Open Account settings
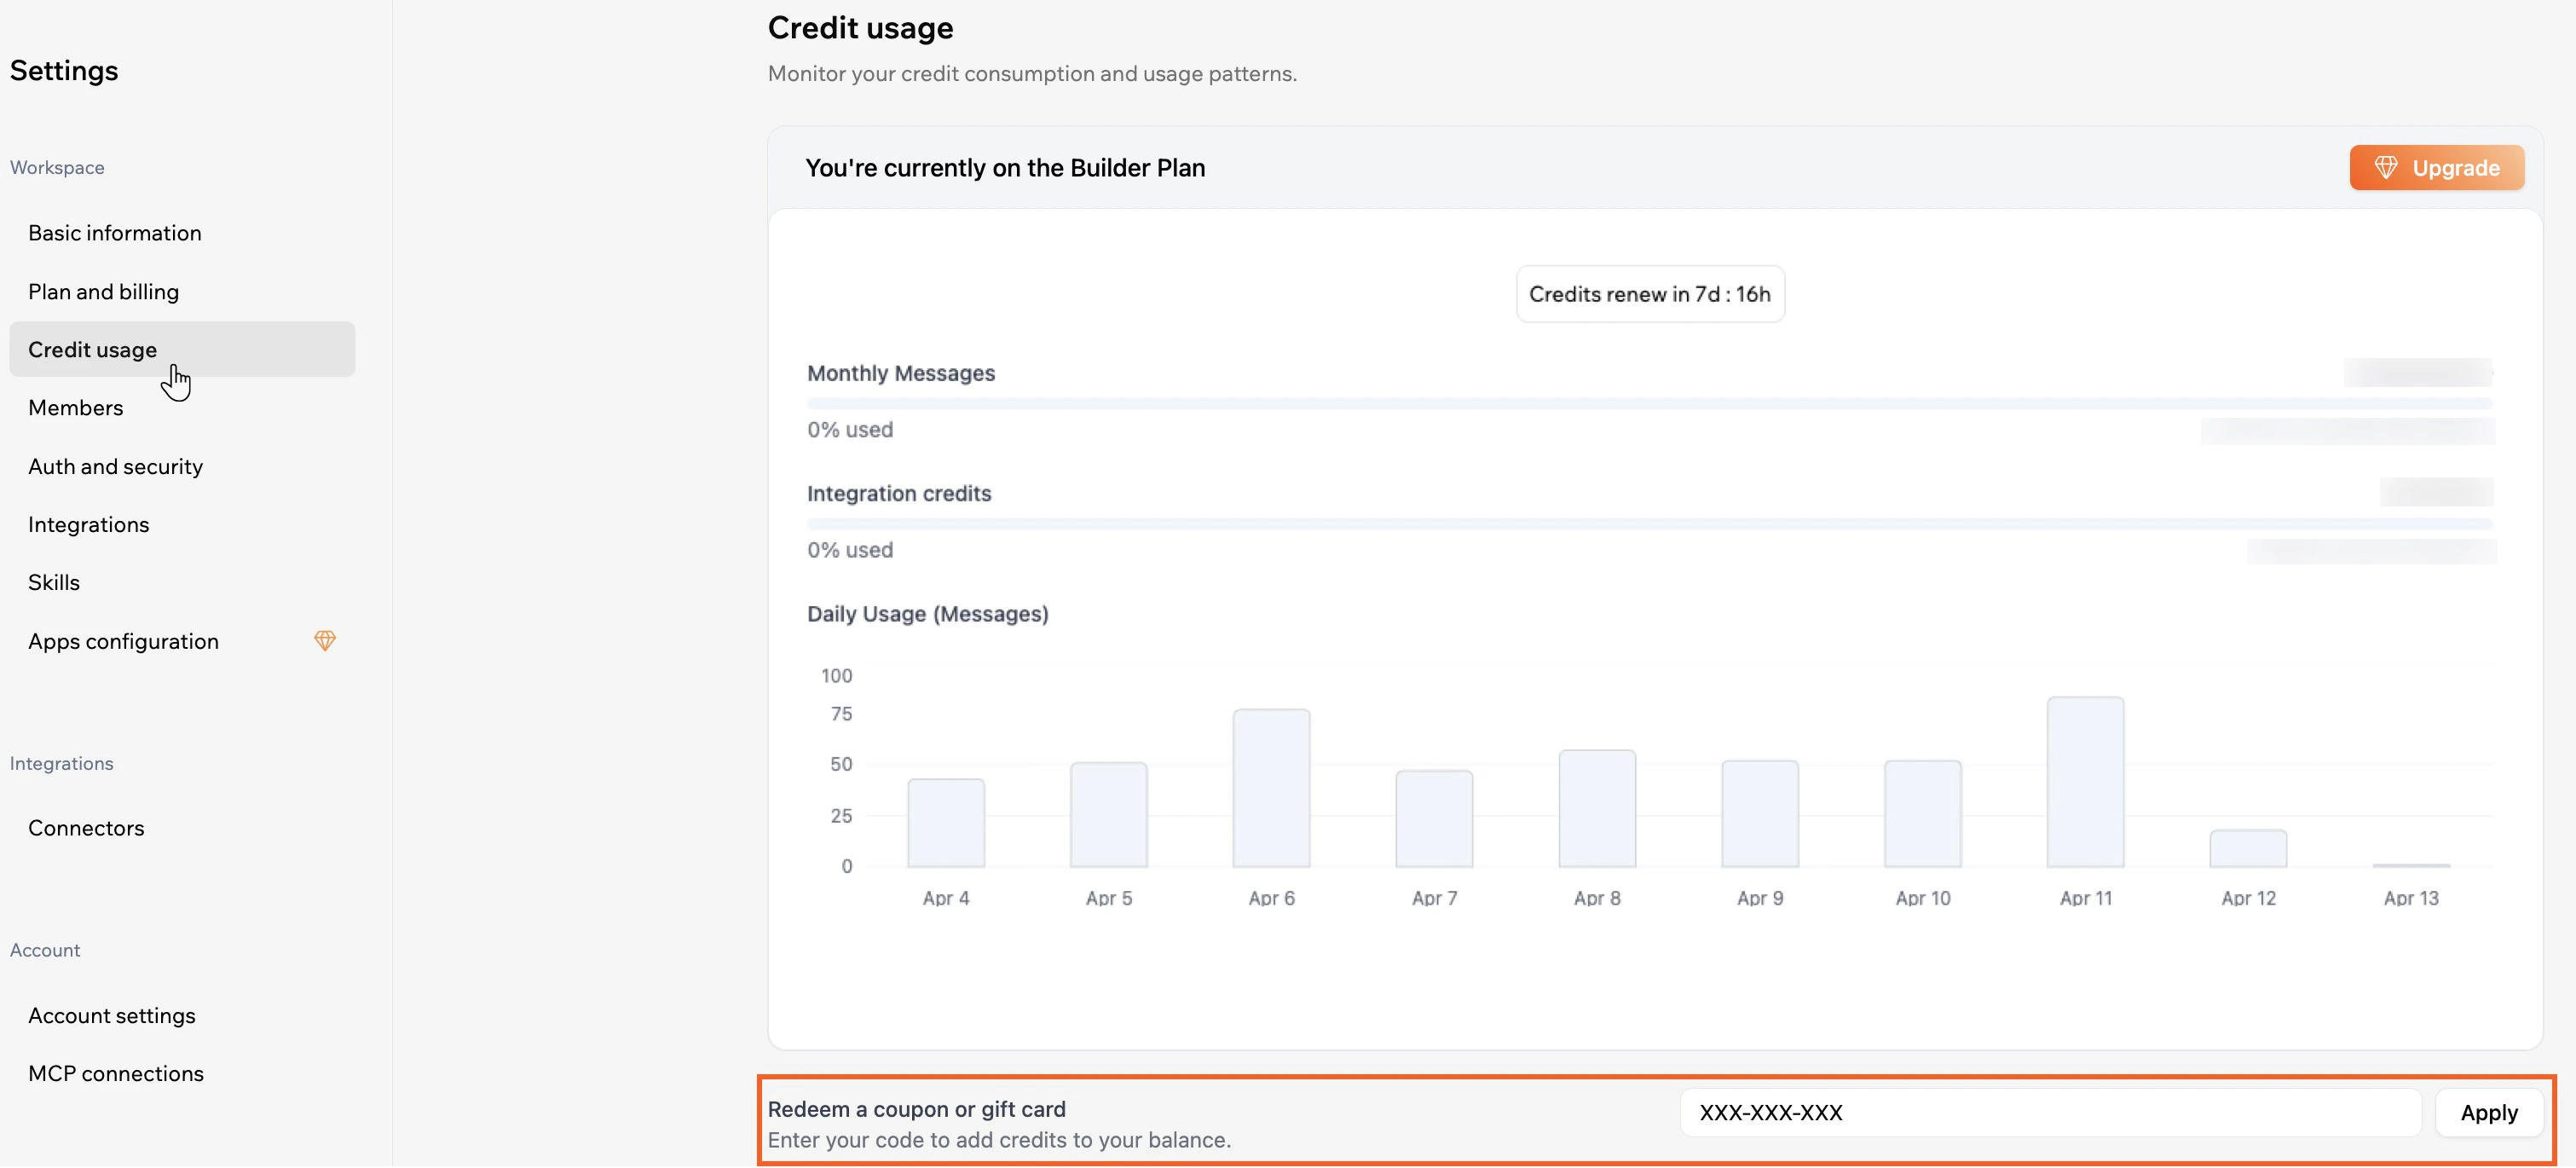The width and height of the screenshot is (2576, 1168). [x=111, y=1015]
